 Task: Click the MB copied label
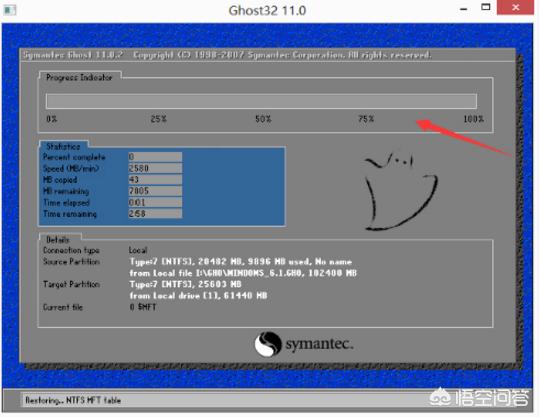(60, 180)
